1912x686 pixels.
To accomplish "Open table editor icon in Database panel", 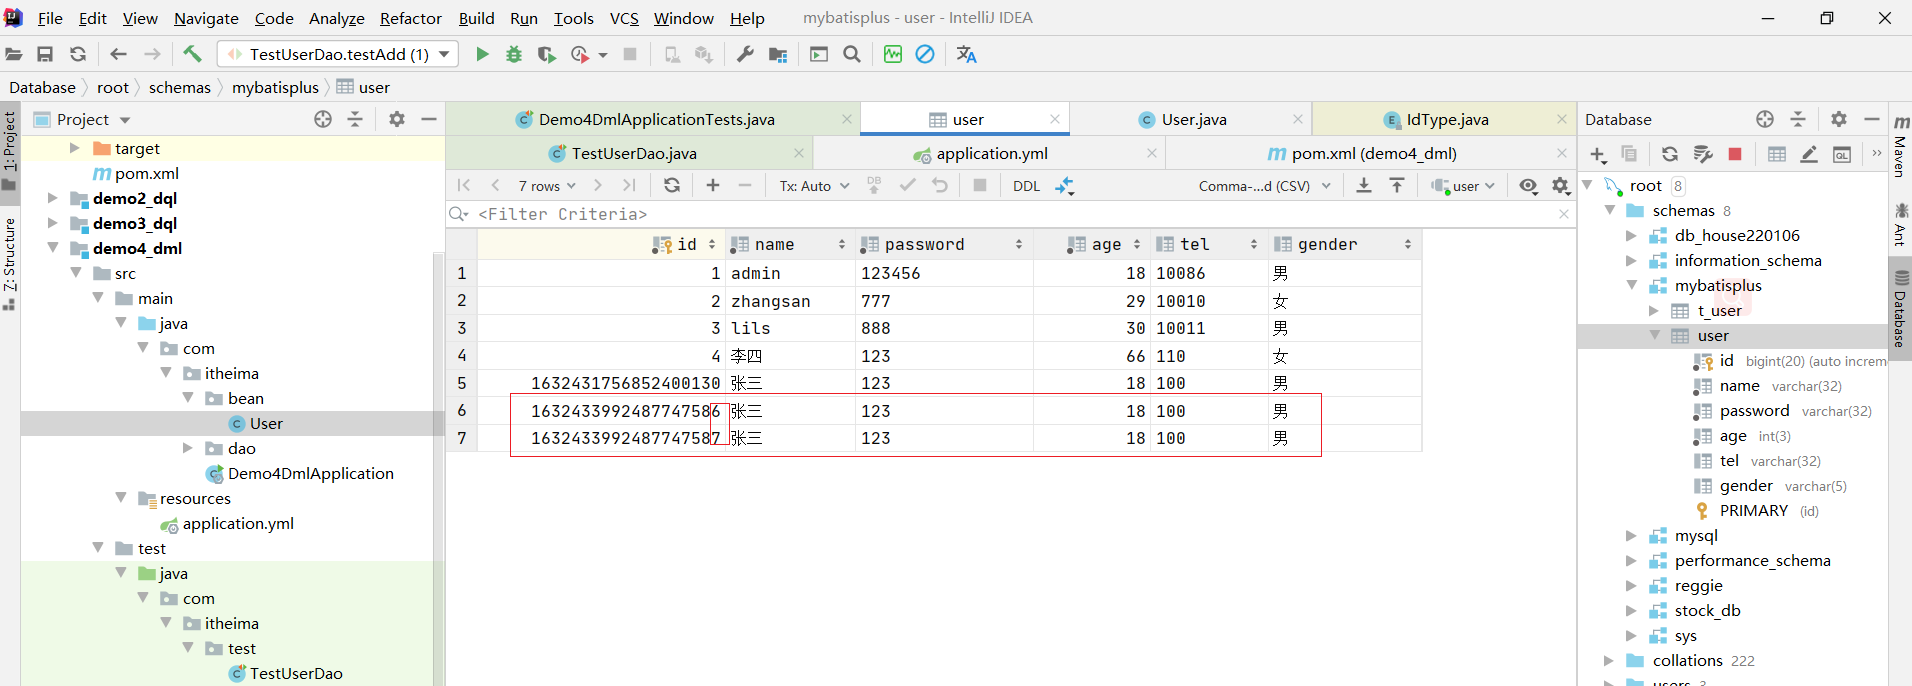I will tap(1777, 154).
